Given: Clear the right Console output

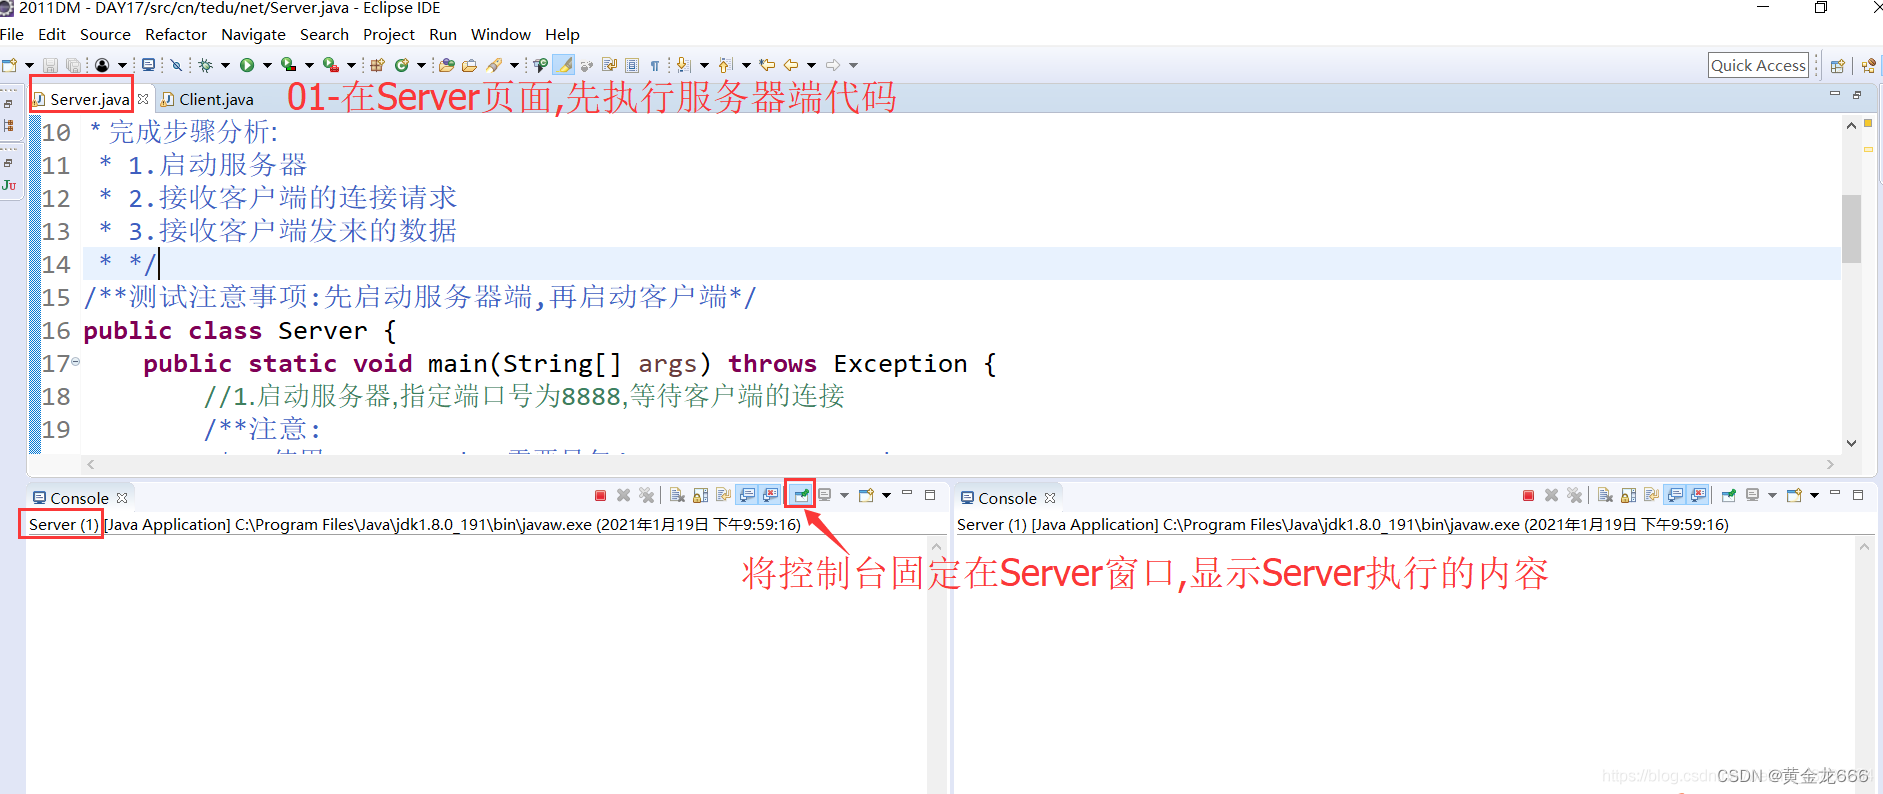Looking at the screenshot, I should point(1605,495).
